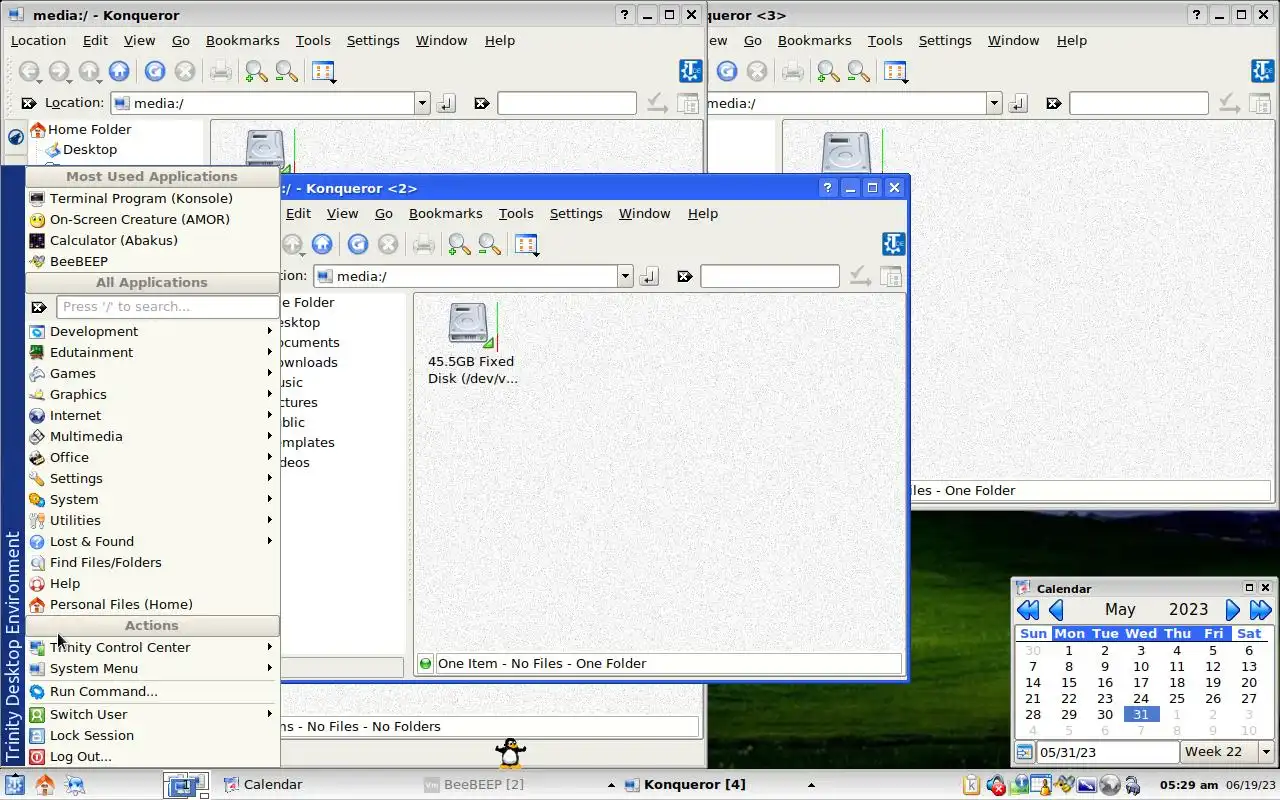
Task: Open view mode dropdown in Konqueror <2> toolbar
Action: pos(526,244)
